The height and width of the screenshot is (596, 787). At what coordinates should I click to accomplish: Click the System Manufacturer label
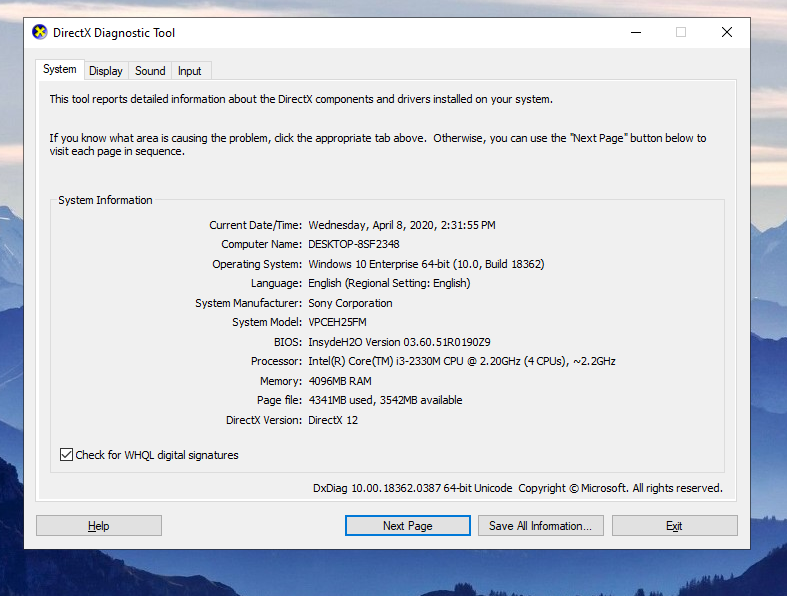(248, 303)
